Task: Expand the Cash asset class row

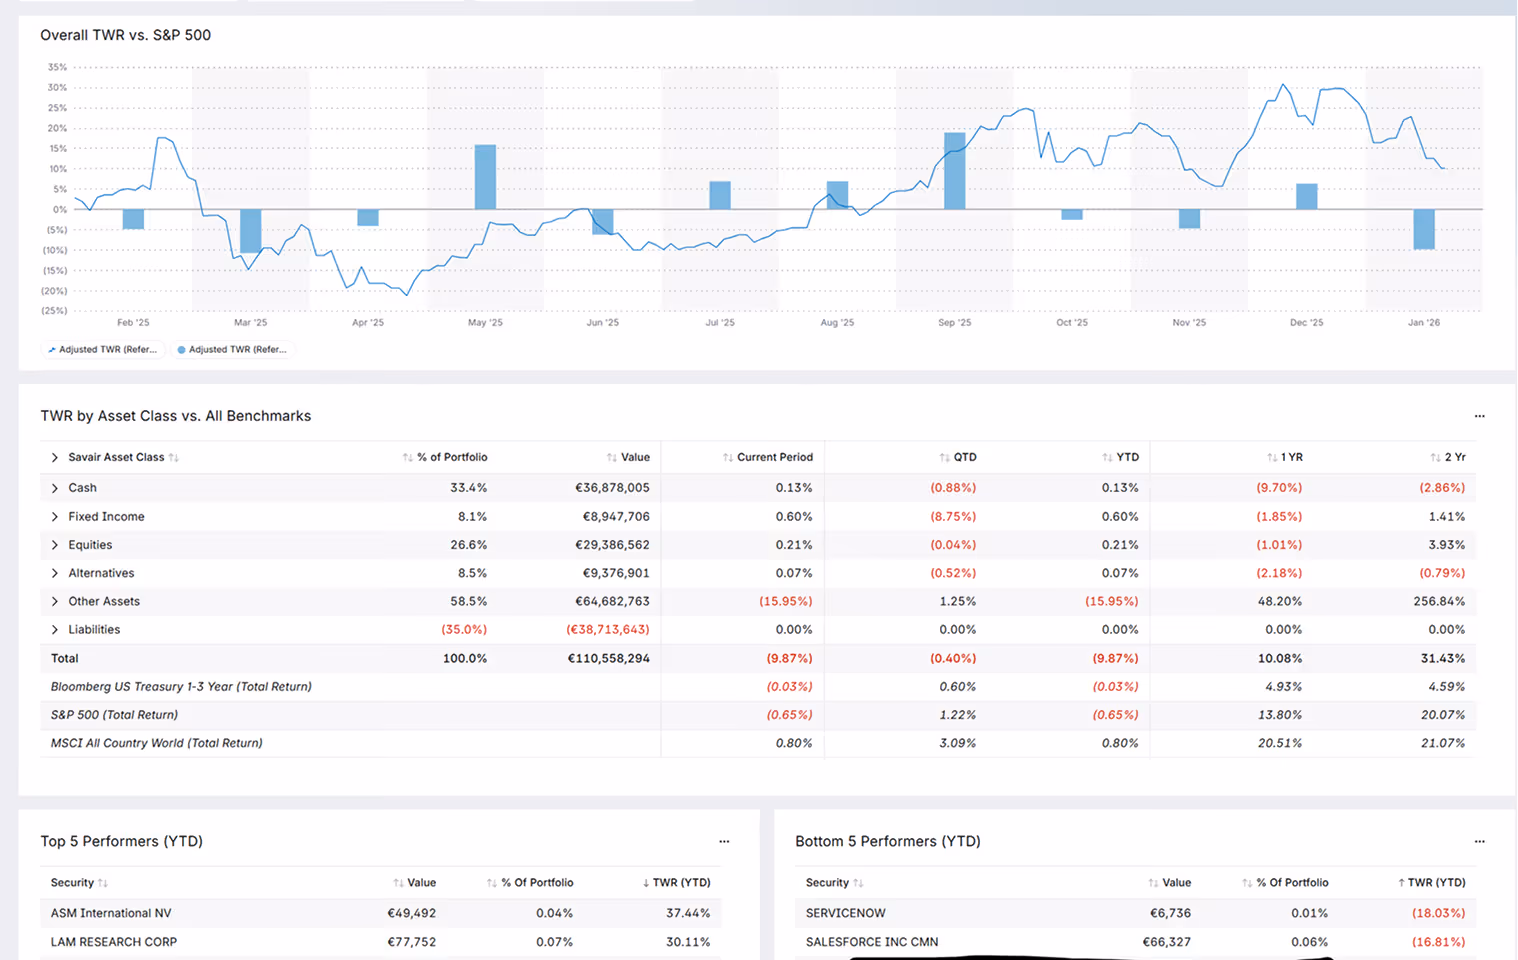Action: pos(55,488)
